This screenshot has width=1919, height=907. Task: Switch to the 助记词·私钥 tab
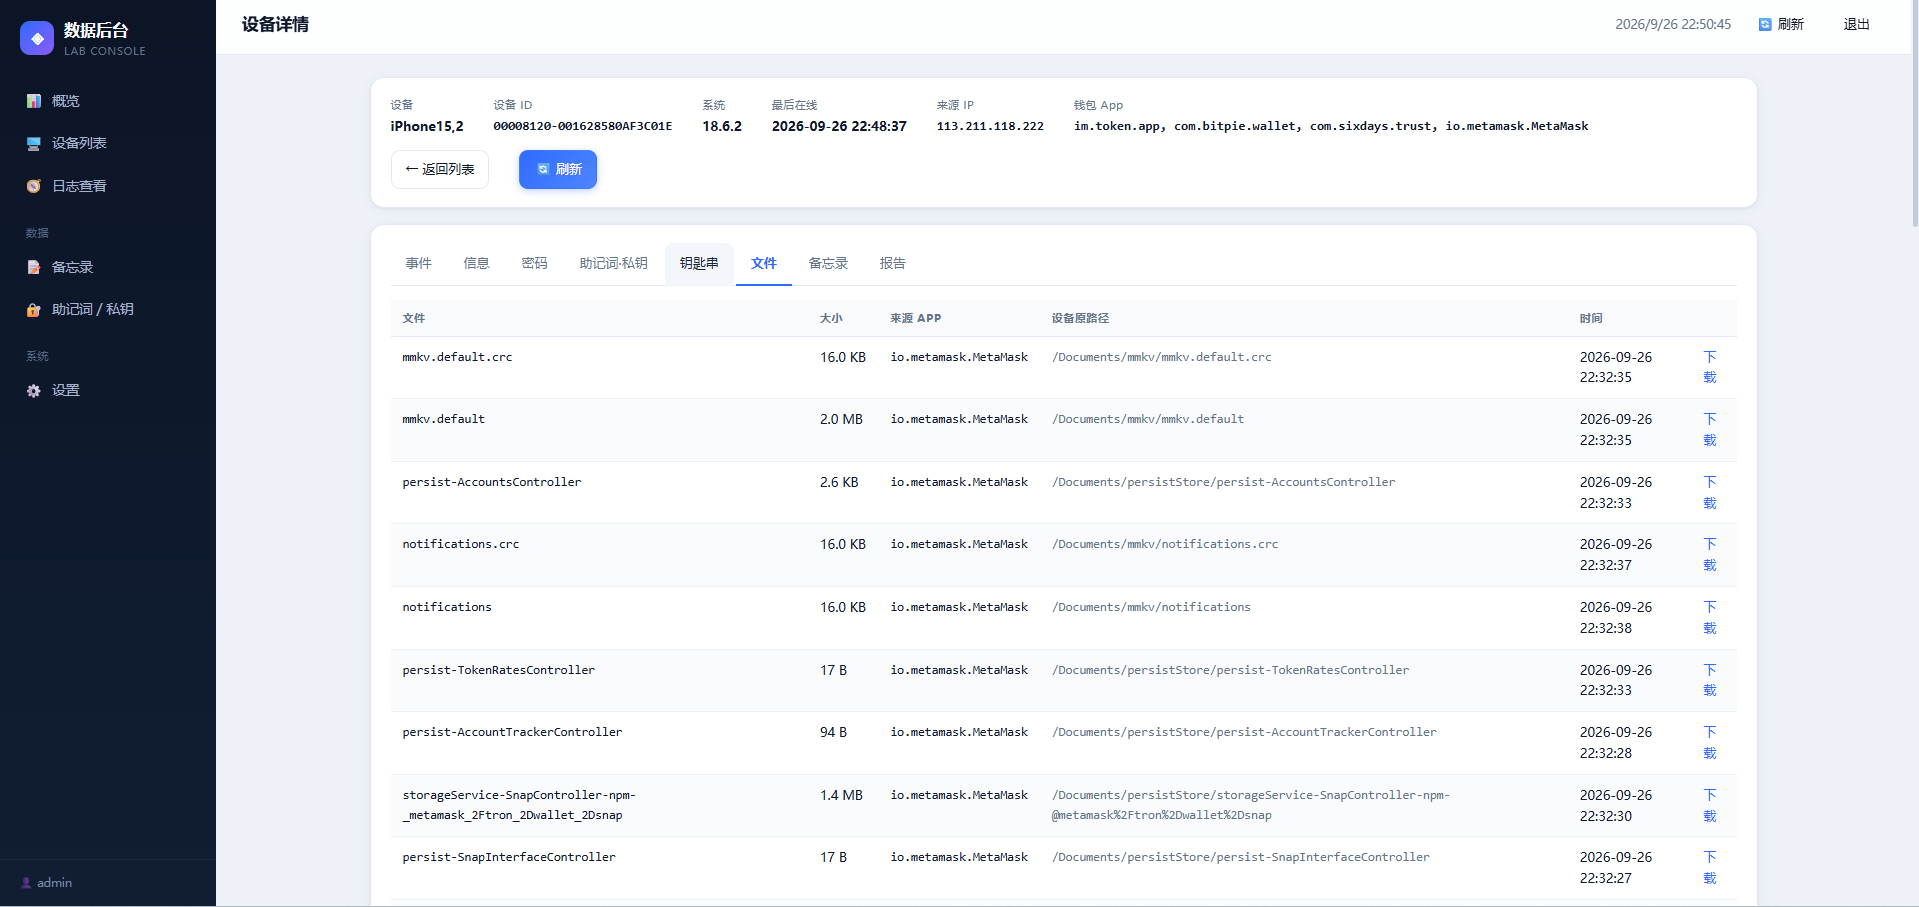(614, 263)
